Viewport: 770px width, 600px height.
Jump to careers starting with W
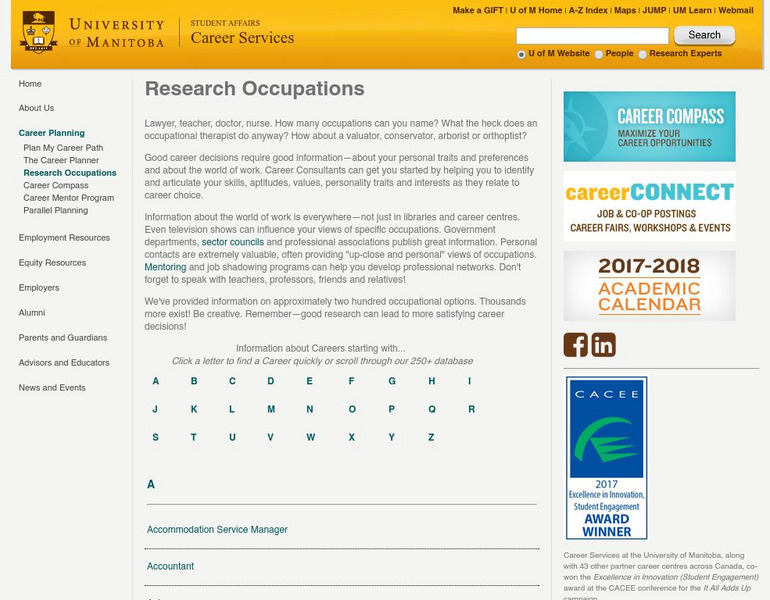point(311,437)
